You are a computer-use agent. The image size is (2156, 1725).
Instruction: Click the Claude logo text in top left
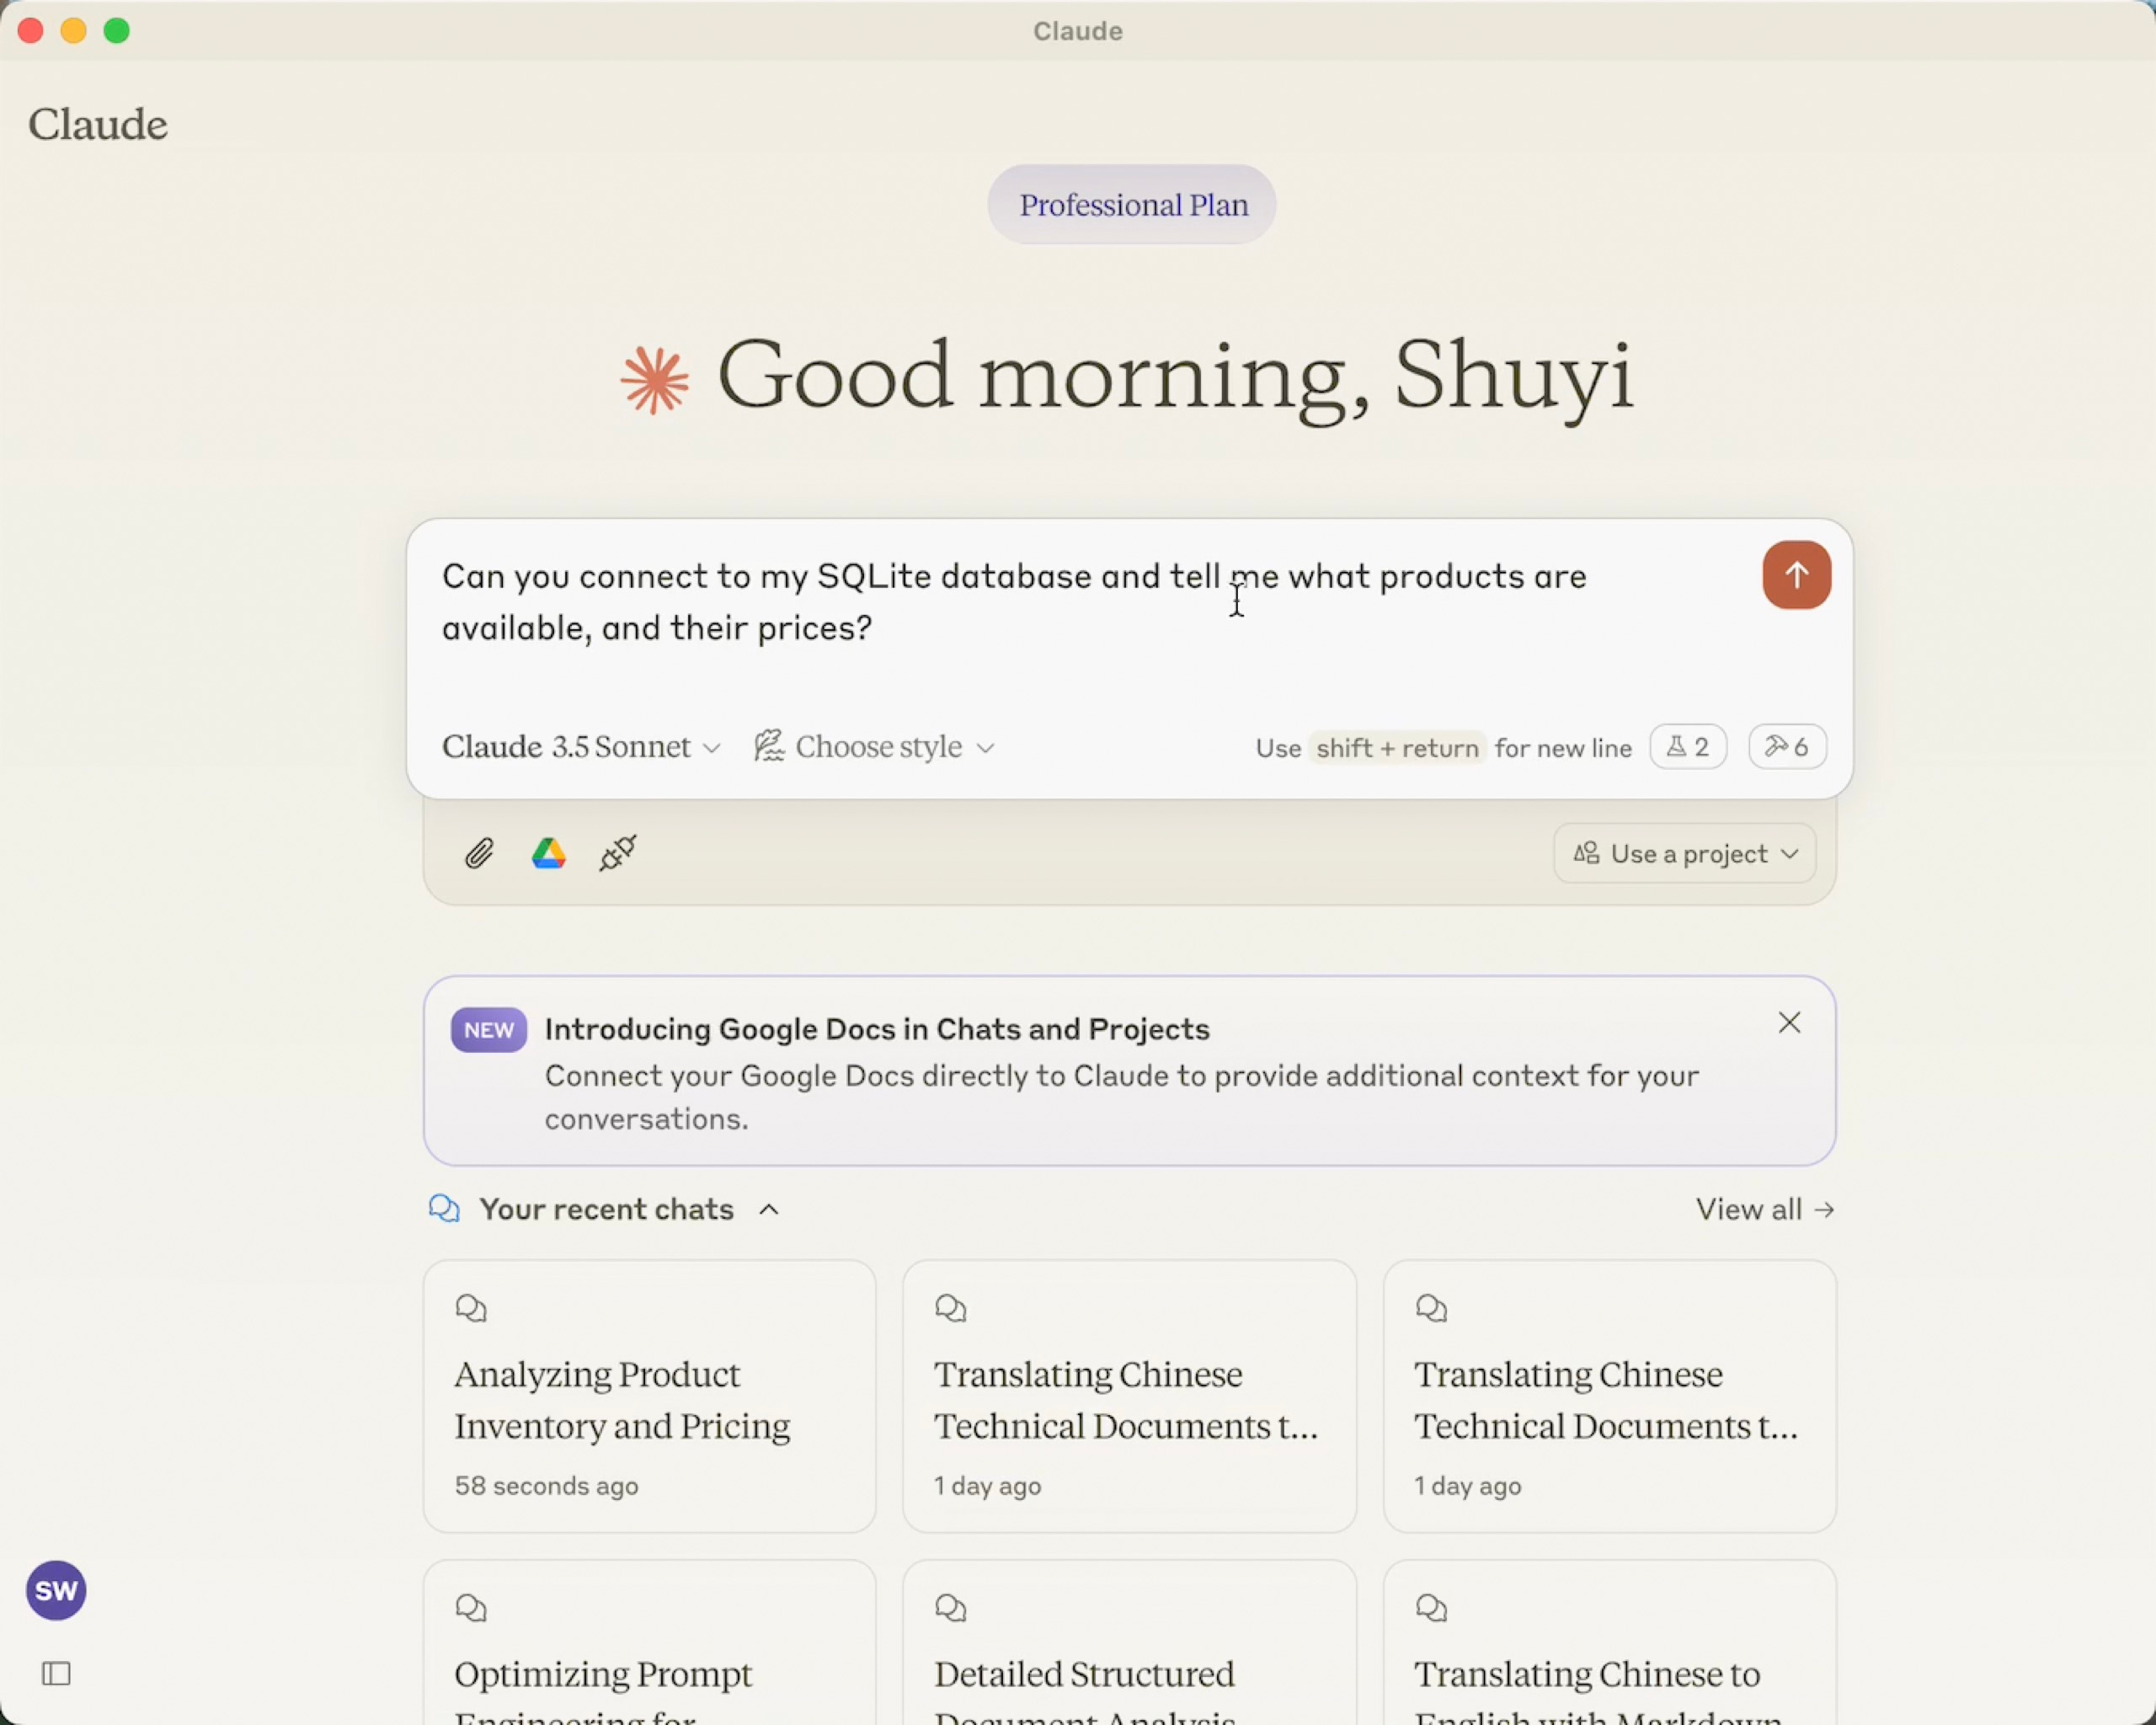[98, 125]
